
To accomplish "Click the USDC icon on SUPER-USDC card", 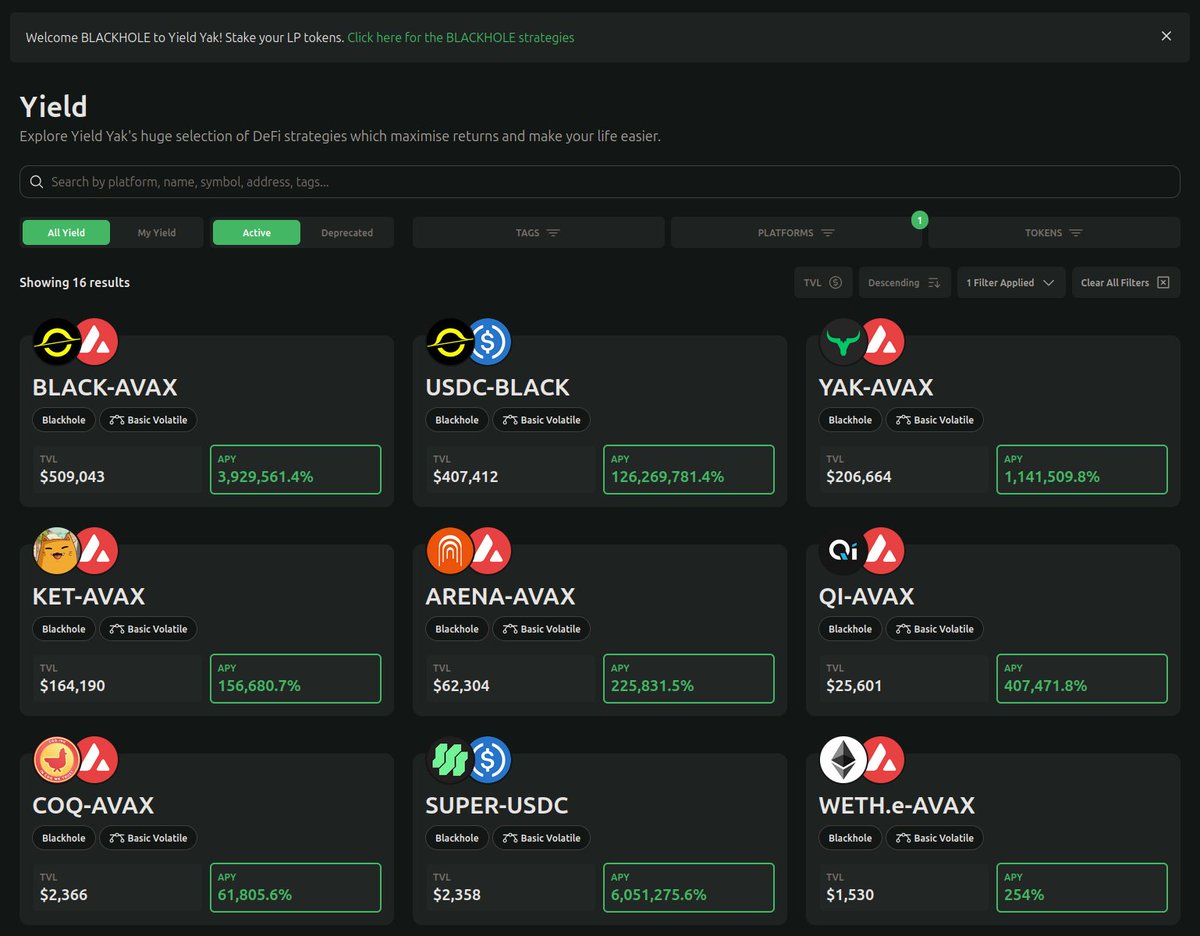I will [490, 760].
